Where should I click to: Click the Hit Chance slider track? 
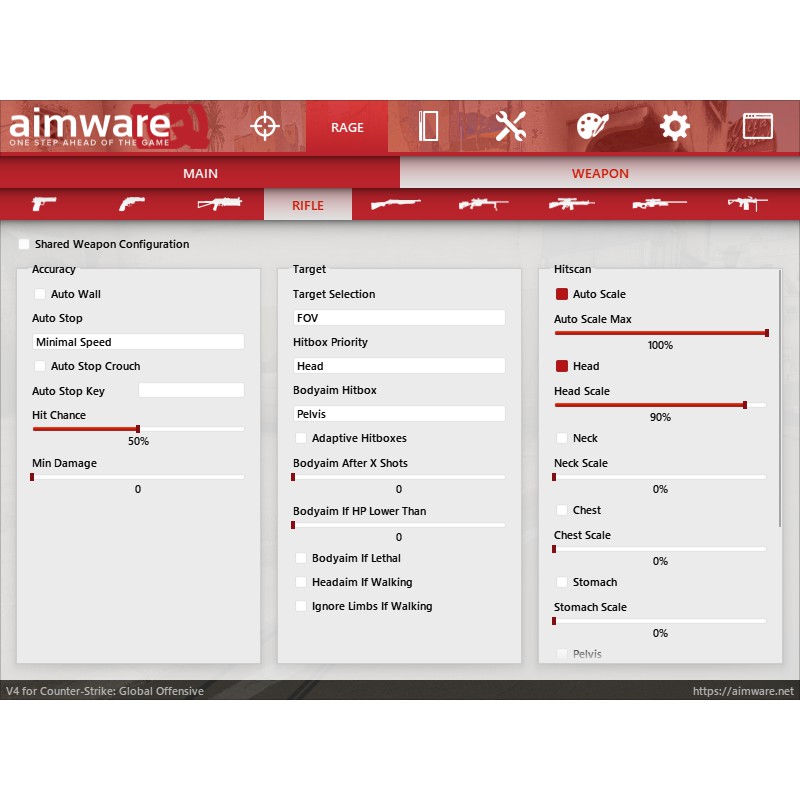[x=138, y=429]
